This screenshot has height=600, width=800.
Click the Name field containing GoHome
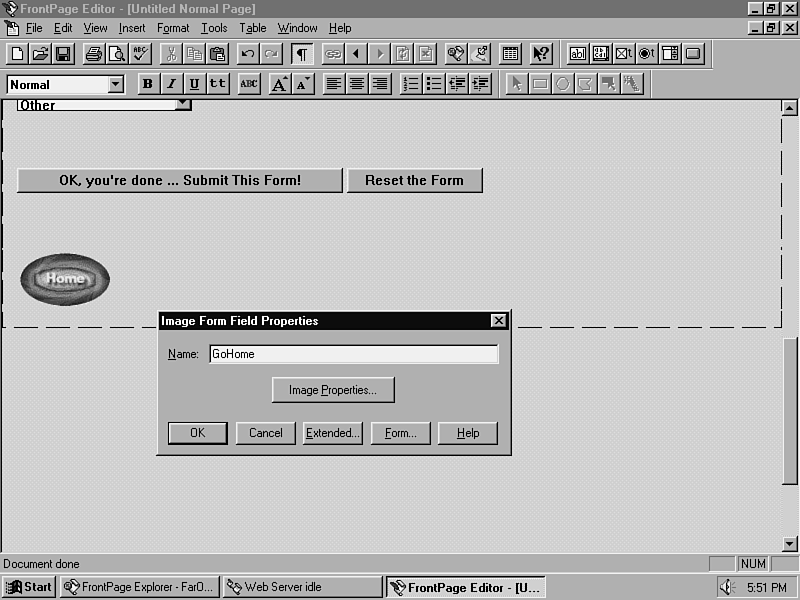[353, 354]
